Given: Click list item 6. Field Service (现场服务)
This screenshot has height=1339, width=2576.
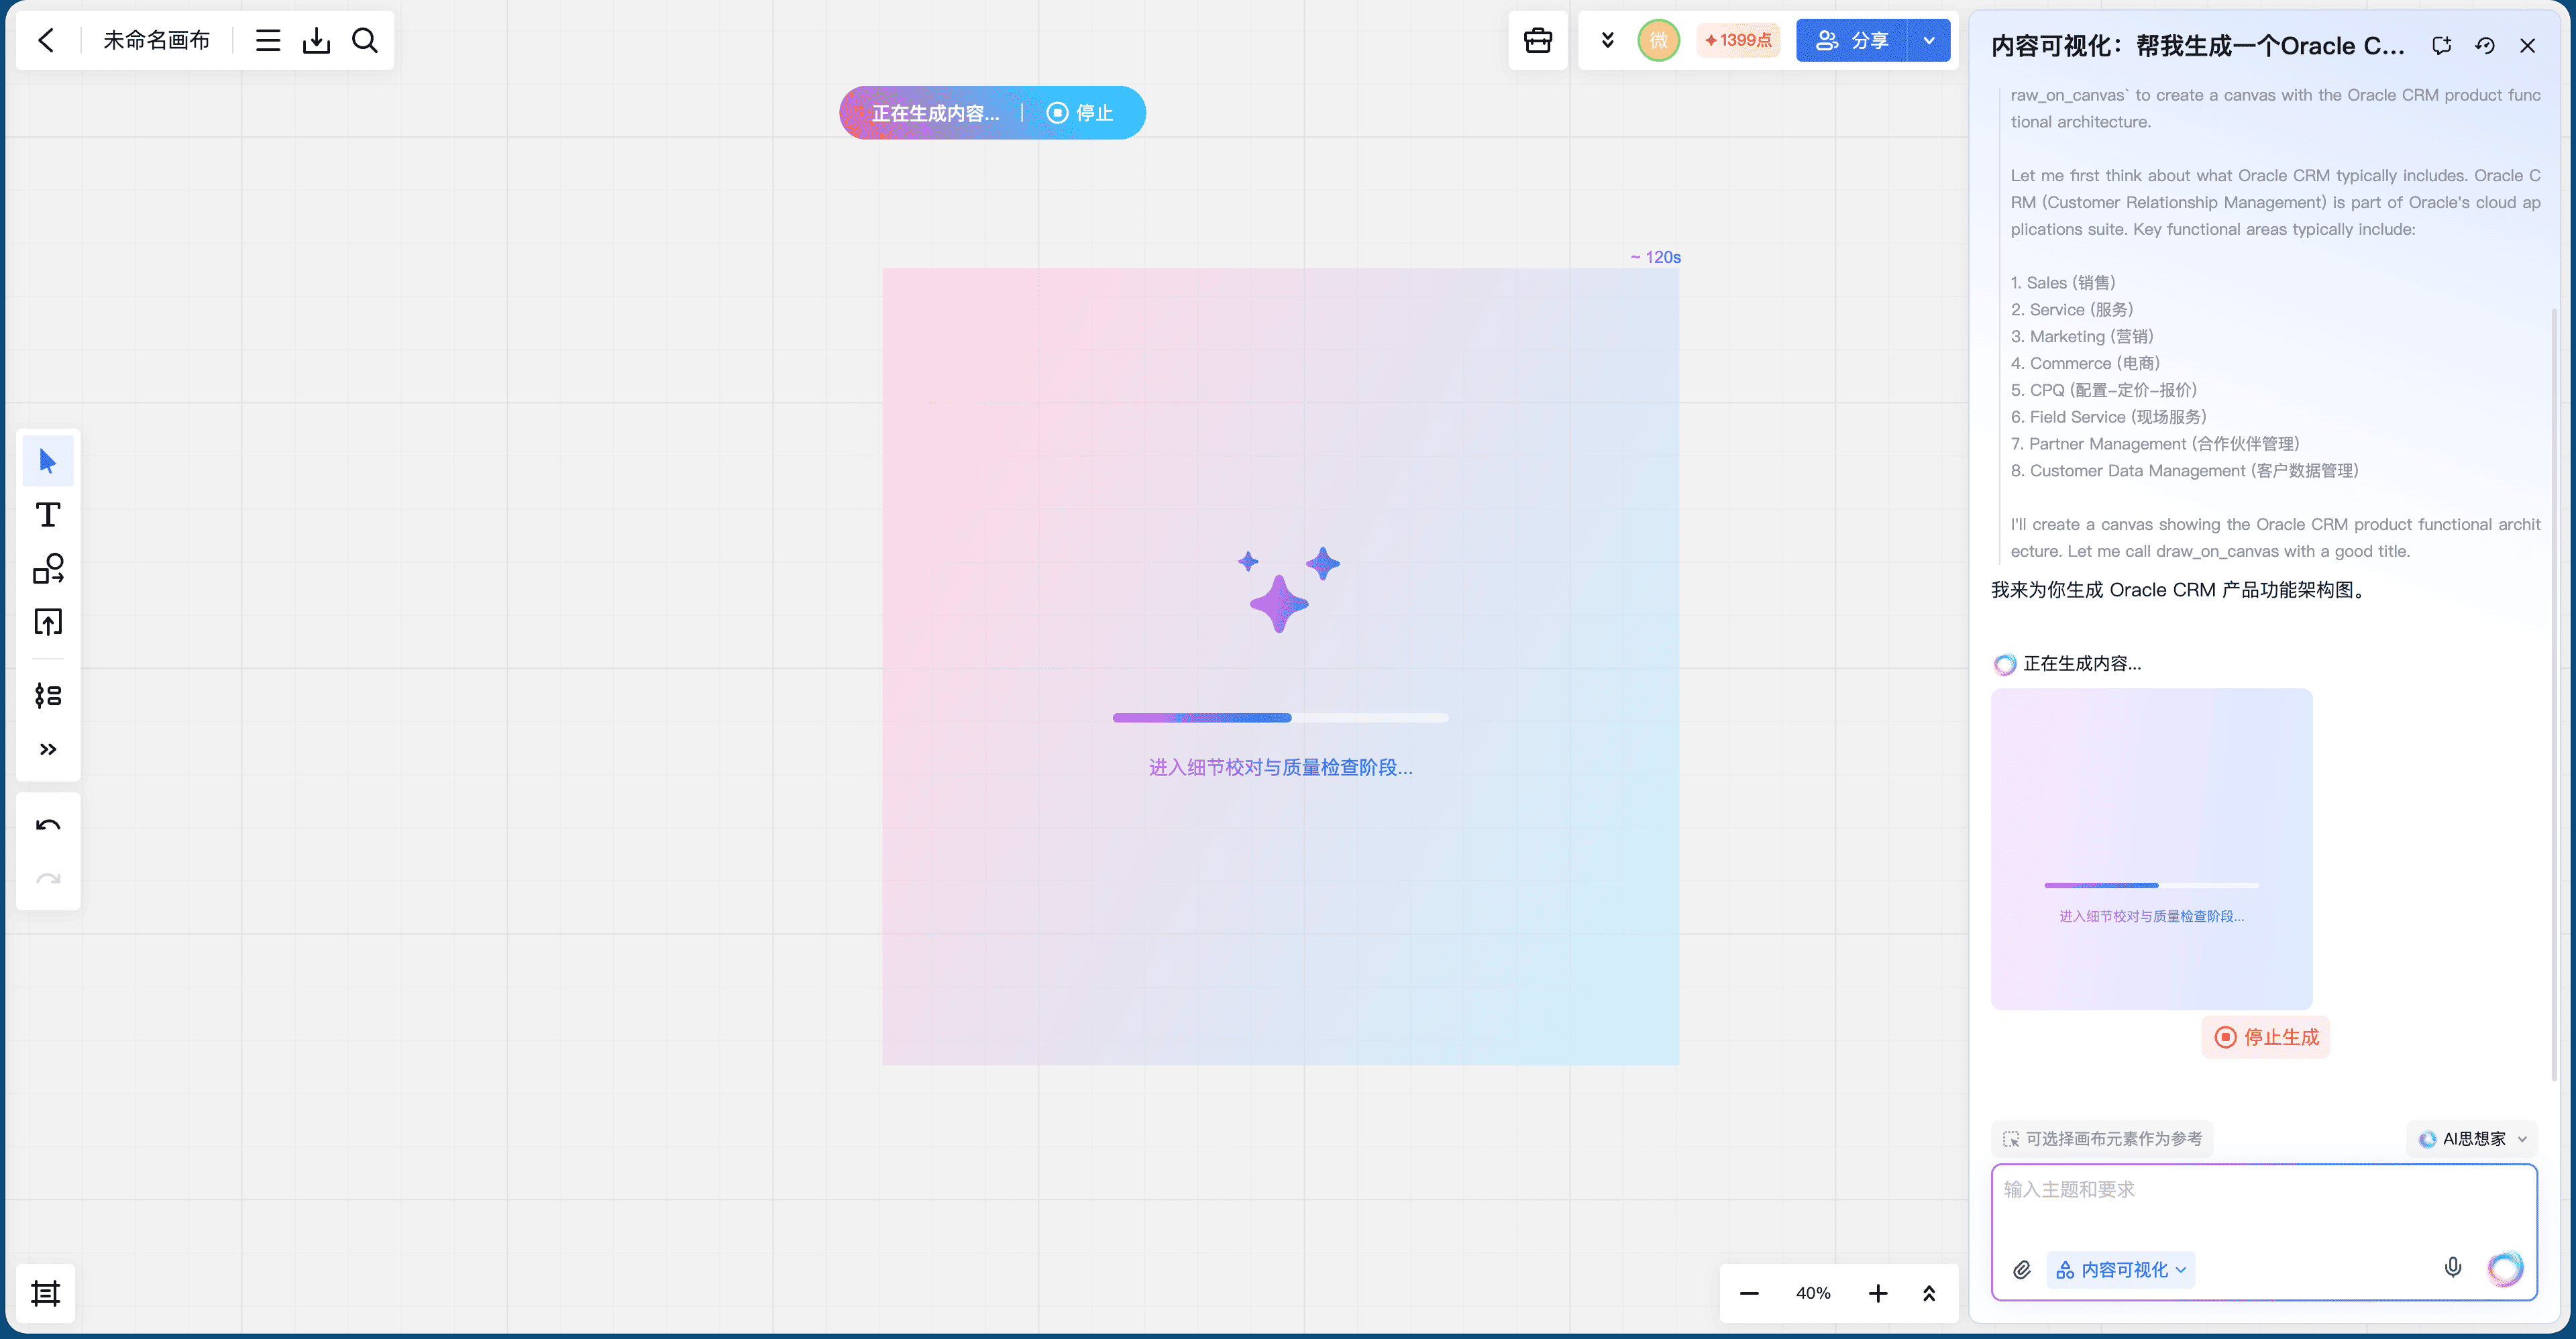Looking at the screenshot, I should click(x=2108, y=417).
